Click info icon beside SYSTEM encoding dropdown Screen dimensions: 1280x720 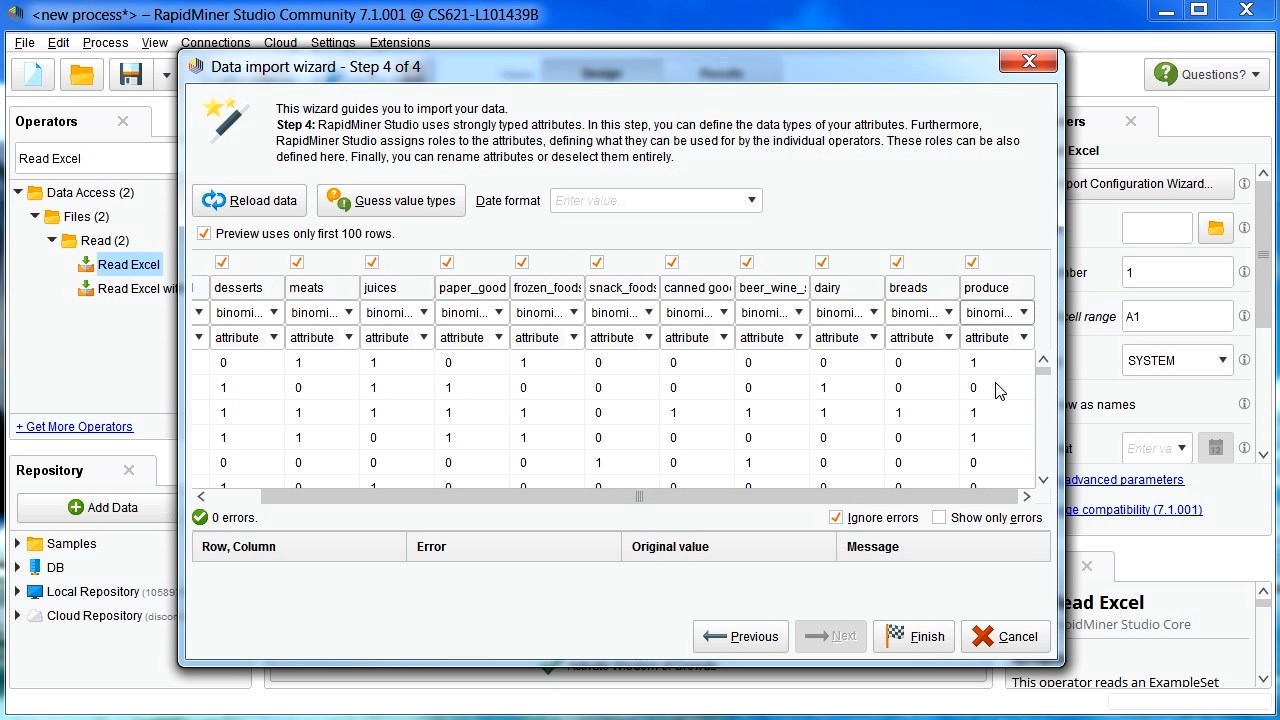[x=1244, y=360]
